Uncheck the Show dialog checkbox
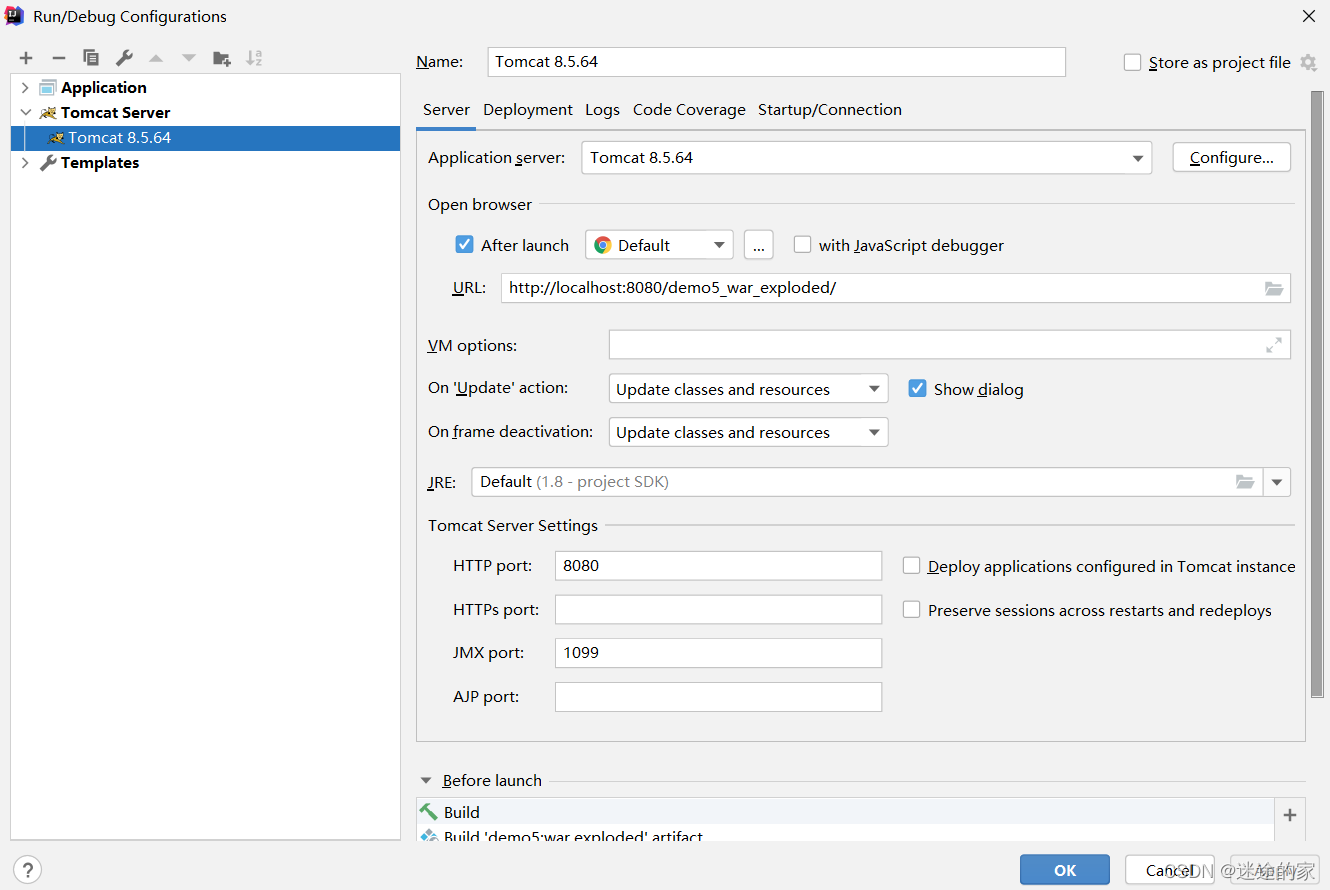The height and width of the screenshot is (890, 1330). click(x=917, y=388)
